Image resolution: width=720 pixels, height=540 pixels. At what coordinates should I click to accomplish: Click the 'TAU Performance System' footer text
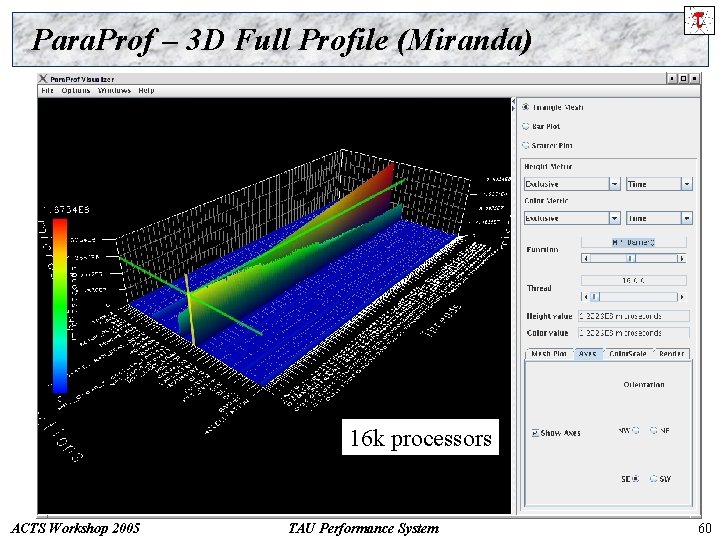364,529
